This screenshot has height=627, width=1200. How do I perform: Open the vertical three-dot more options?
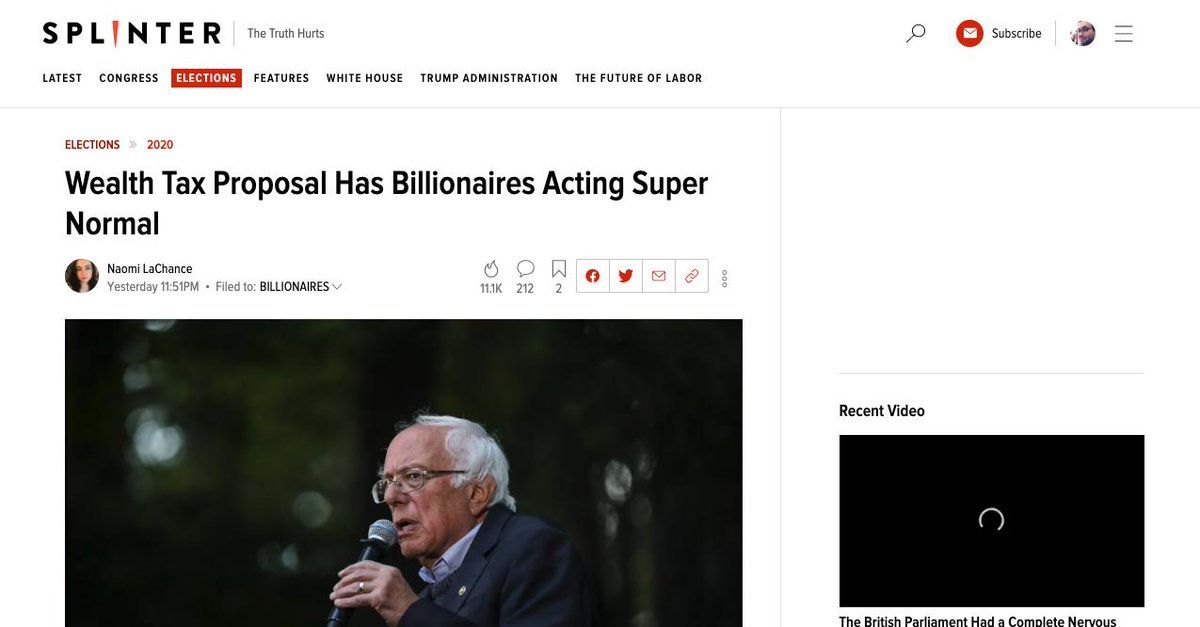[725, 278]
